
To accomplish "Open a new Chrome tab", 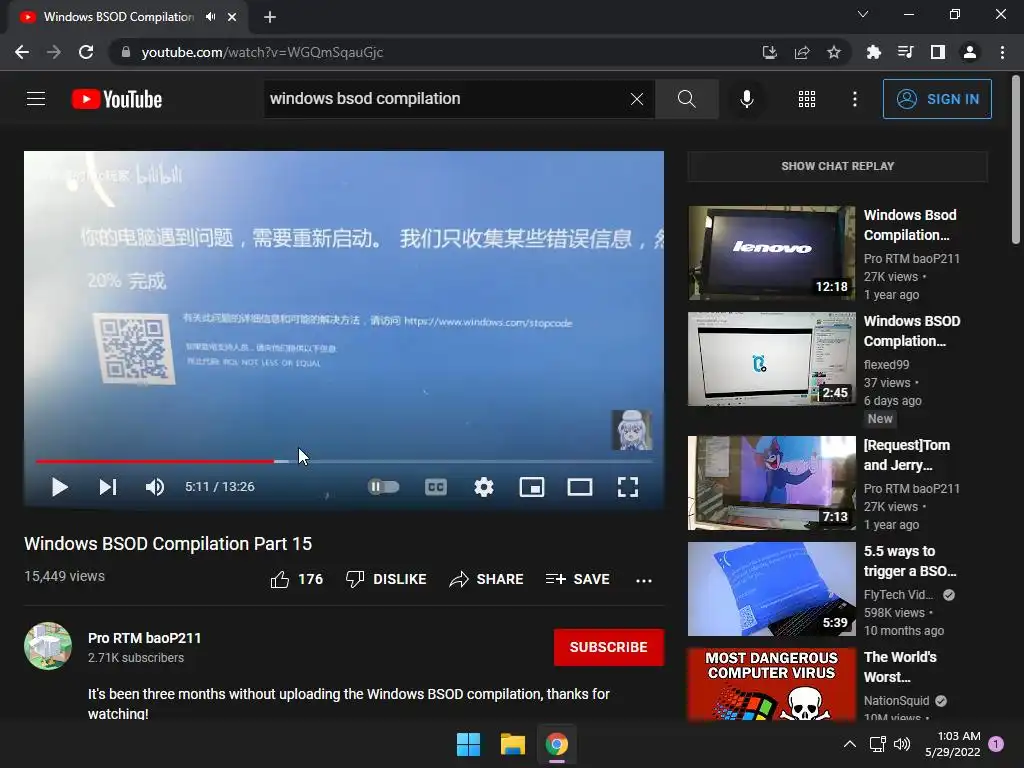I will 270,17.
